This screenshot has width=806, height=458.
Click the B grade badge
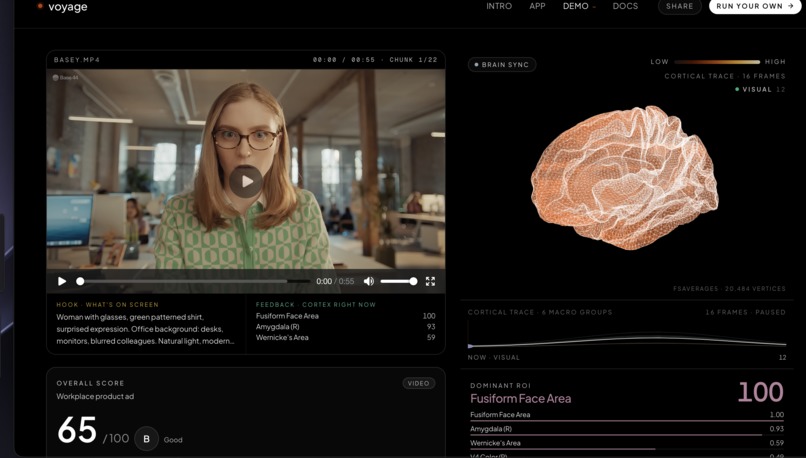(146, 439)
